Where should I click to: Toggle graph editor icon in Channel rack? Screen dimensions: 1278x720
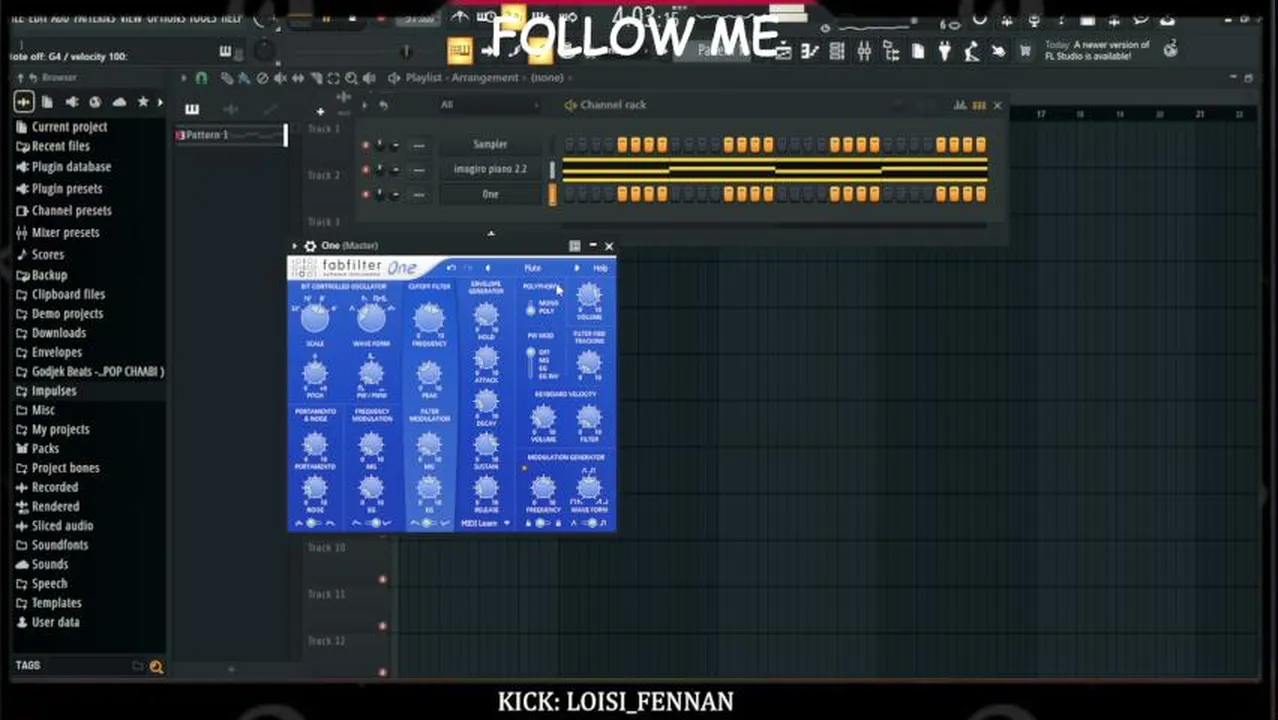click(x=960, y=105)
